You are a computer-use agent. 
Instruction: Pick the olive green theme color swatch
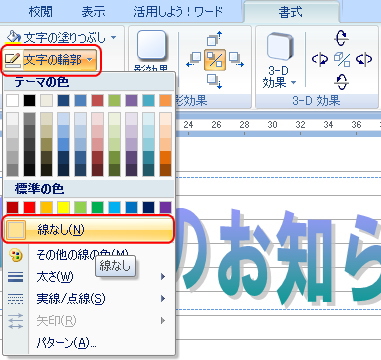[114, 100]
